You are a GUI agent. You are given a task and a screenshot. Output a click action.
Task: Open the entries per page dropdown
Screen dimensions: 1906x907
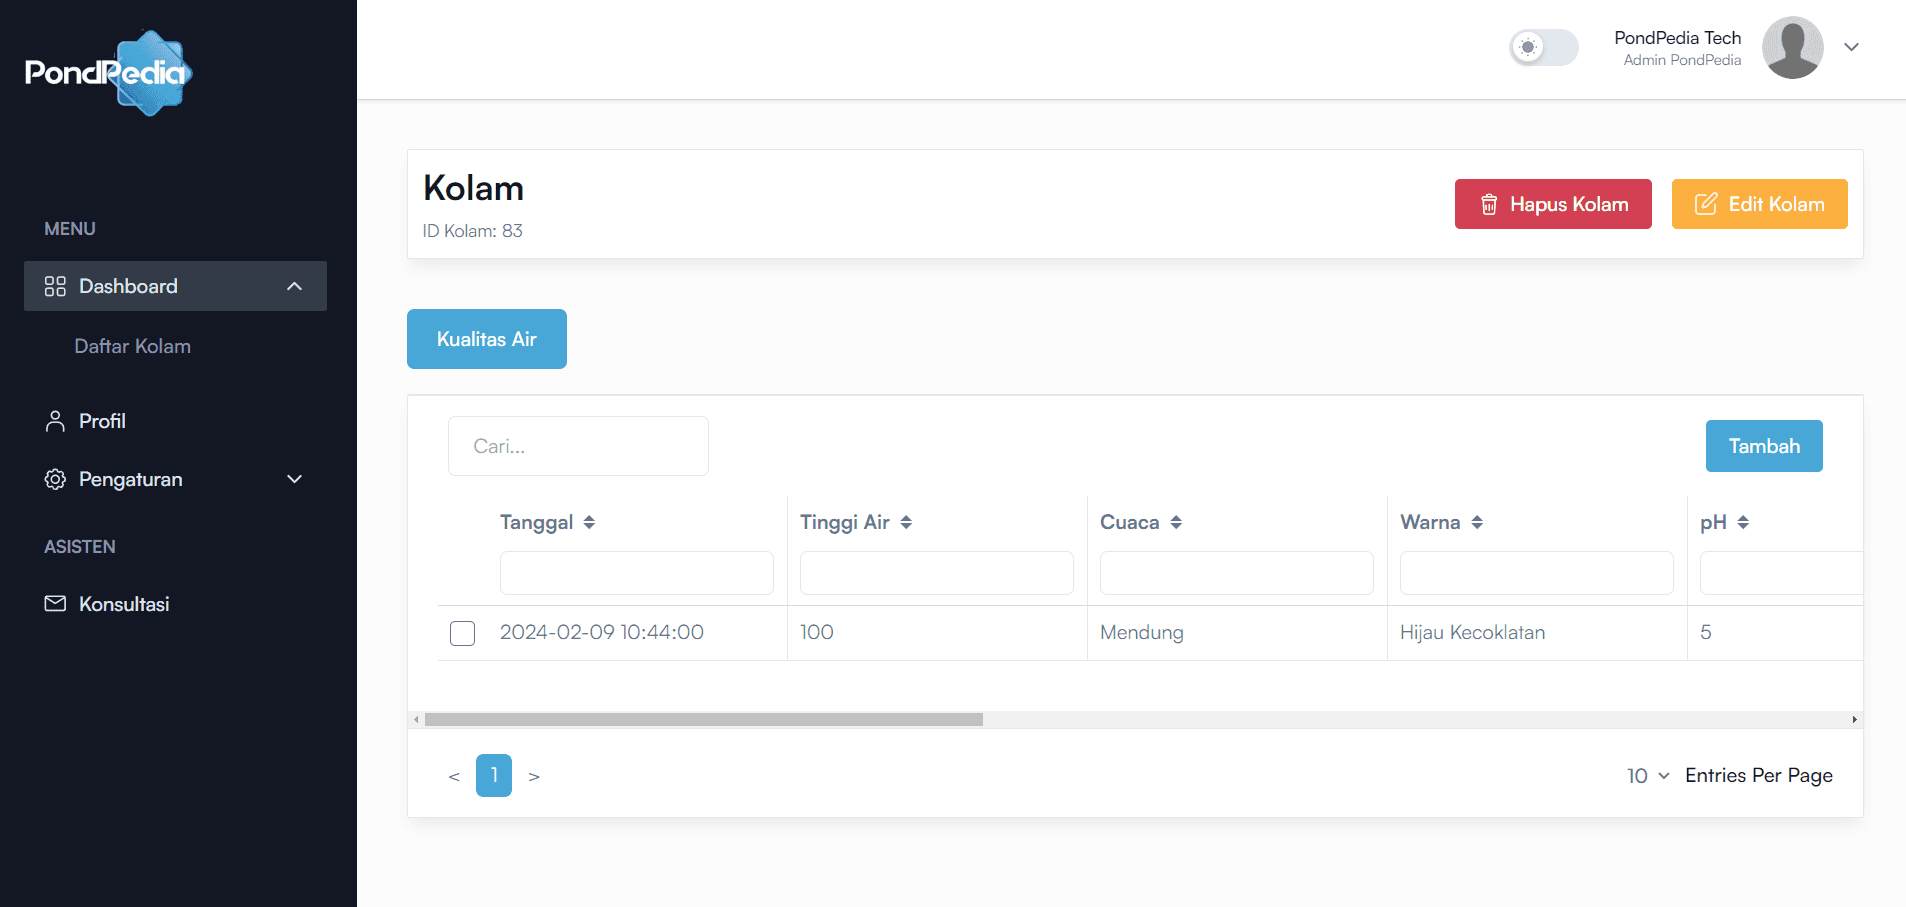[x=1648, y=776]
